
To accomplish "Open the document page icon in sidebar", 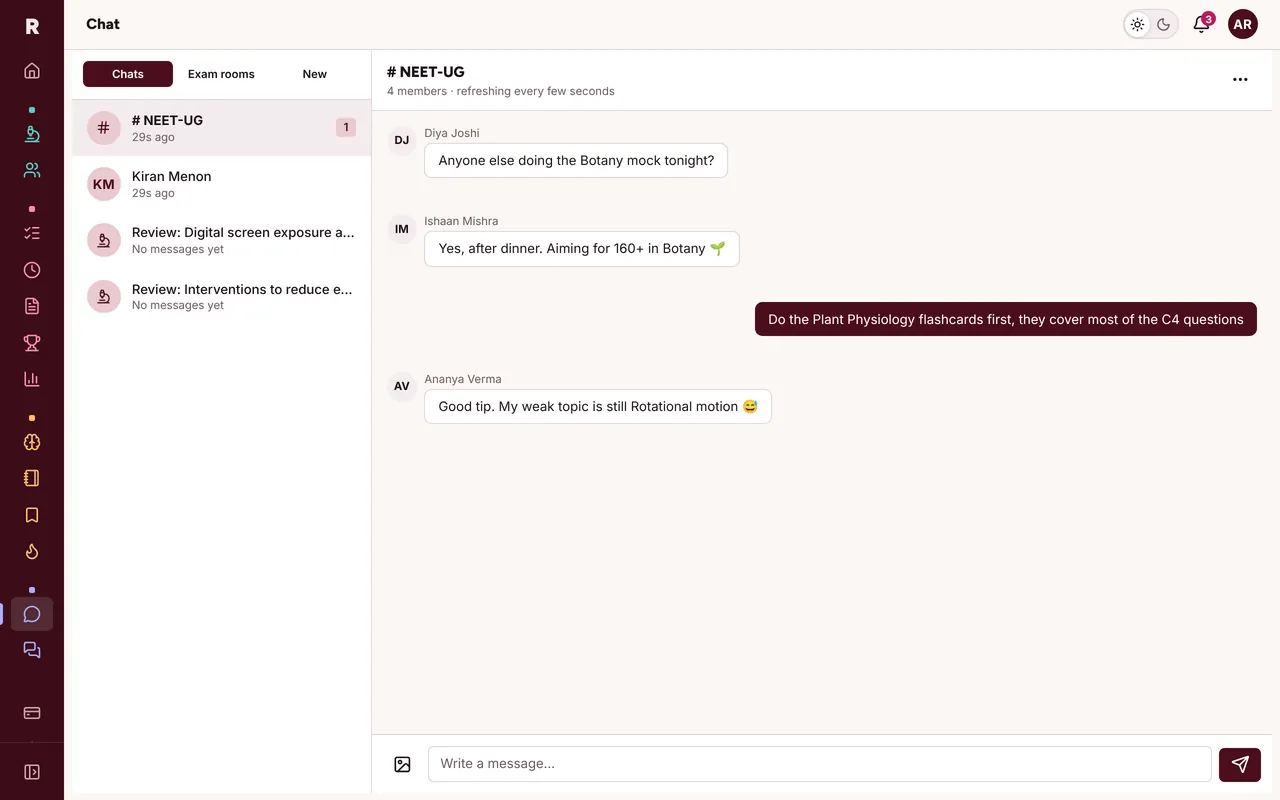I will tap(32, 306).
